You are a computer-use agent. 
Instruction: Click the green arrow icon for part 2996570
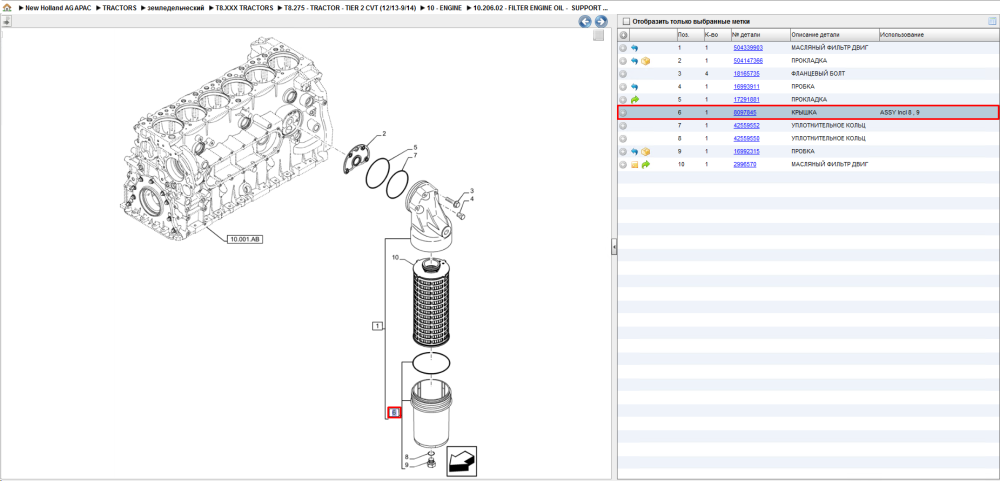coord(645,165)
